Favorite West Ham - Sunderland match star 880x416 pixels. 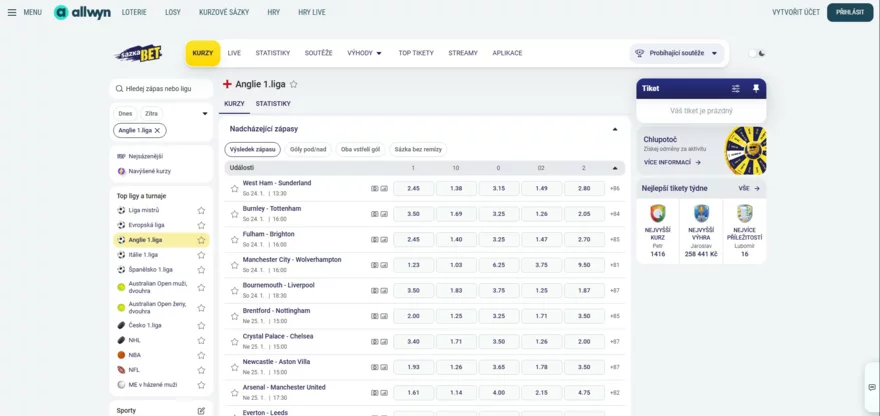coord(235,189)
